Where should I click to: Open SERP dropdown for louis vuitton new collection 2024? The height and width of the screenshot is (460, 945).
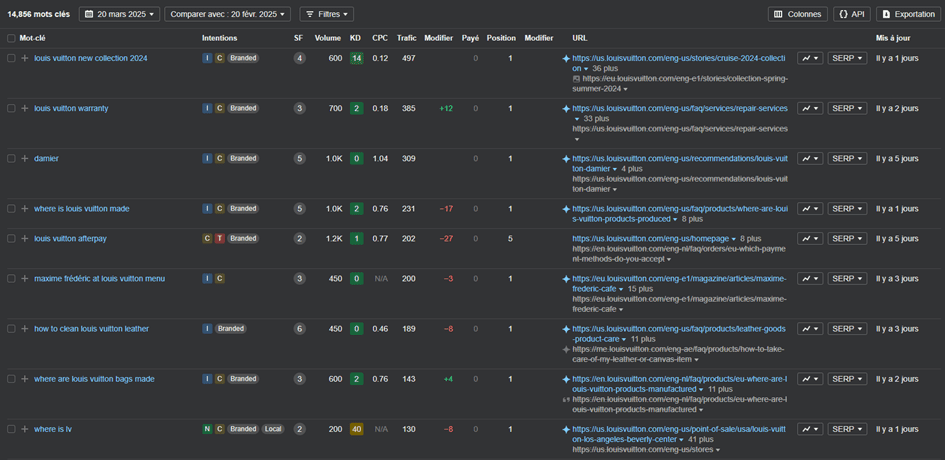(847, 58)
